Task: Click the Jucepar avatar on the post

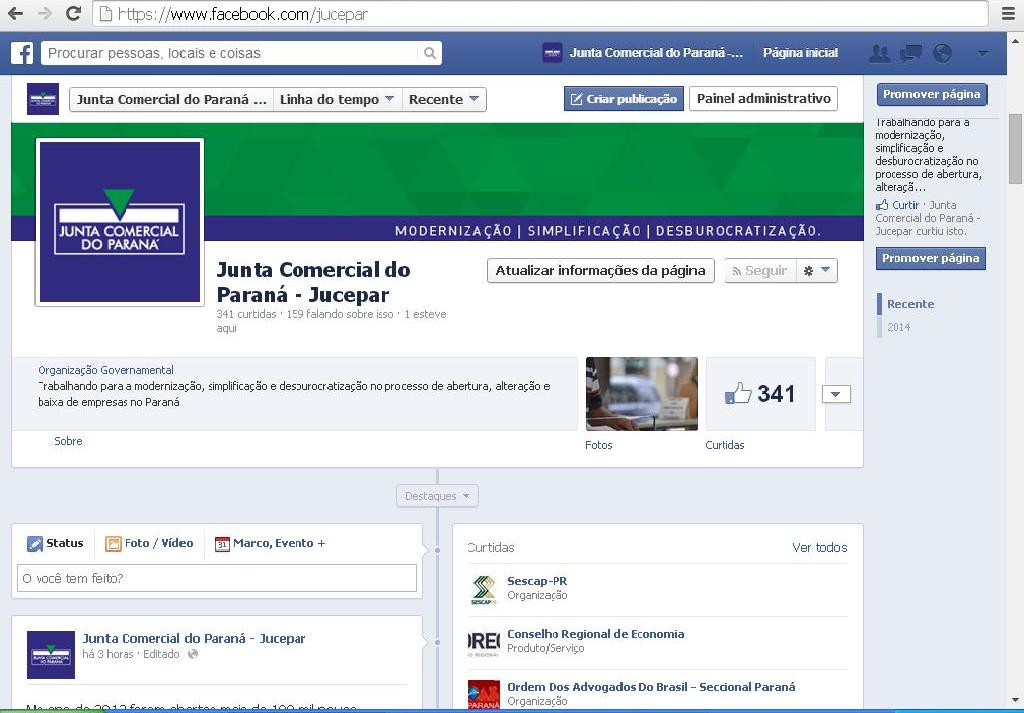Action: 51,655
